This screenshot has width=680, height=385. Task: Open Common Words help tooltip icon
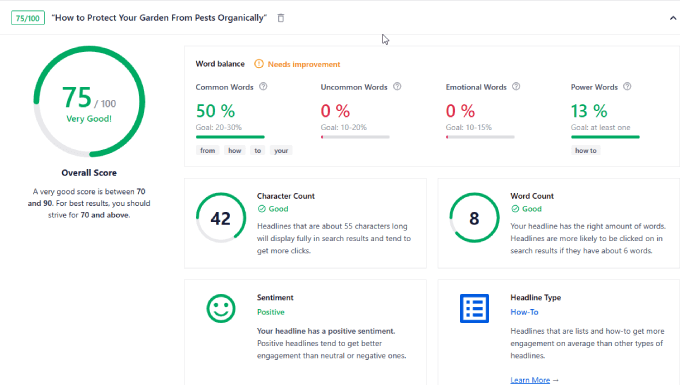(x=263, y=87)
